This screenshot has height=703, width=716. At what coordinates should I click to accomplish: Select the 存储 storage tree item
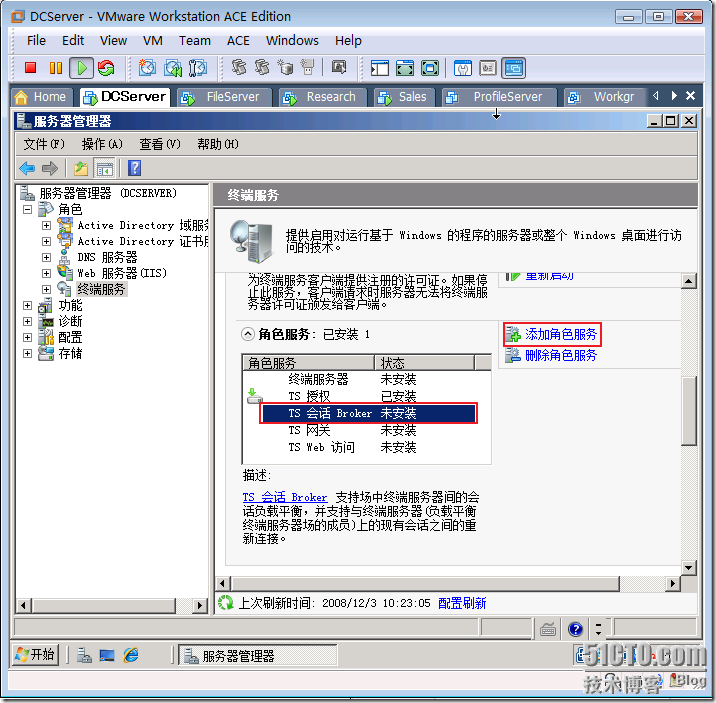70,353
